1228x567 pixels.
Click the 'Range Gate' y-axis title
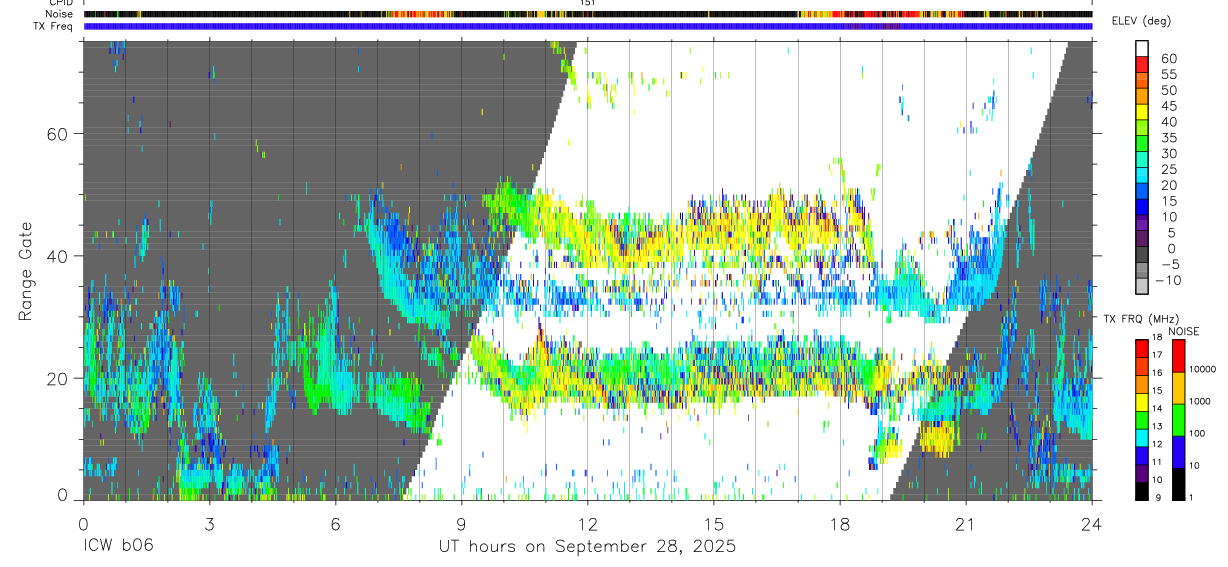27,270
